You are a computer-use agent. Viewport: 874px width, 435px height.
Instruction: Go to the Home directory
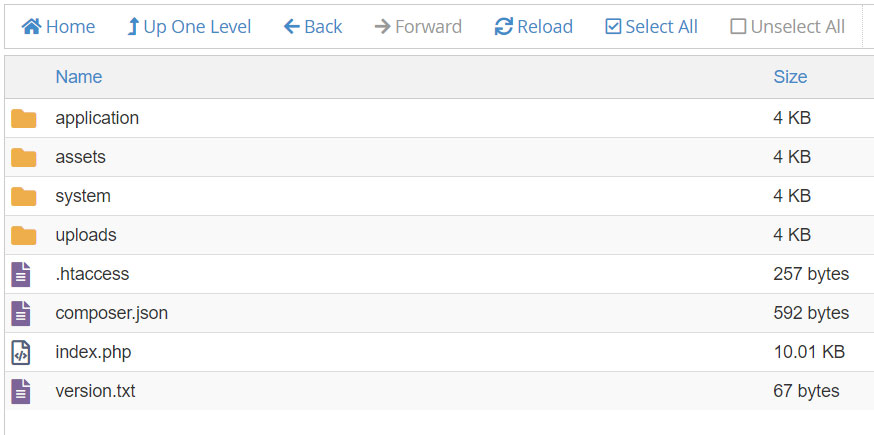[x=59, y=27]
